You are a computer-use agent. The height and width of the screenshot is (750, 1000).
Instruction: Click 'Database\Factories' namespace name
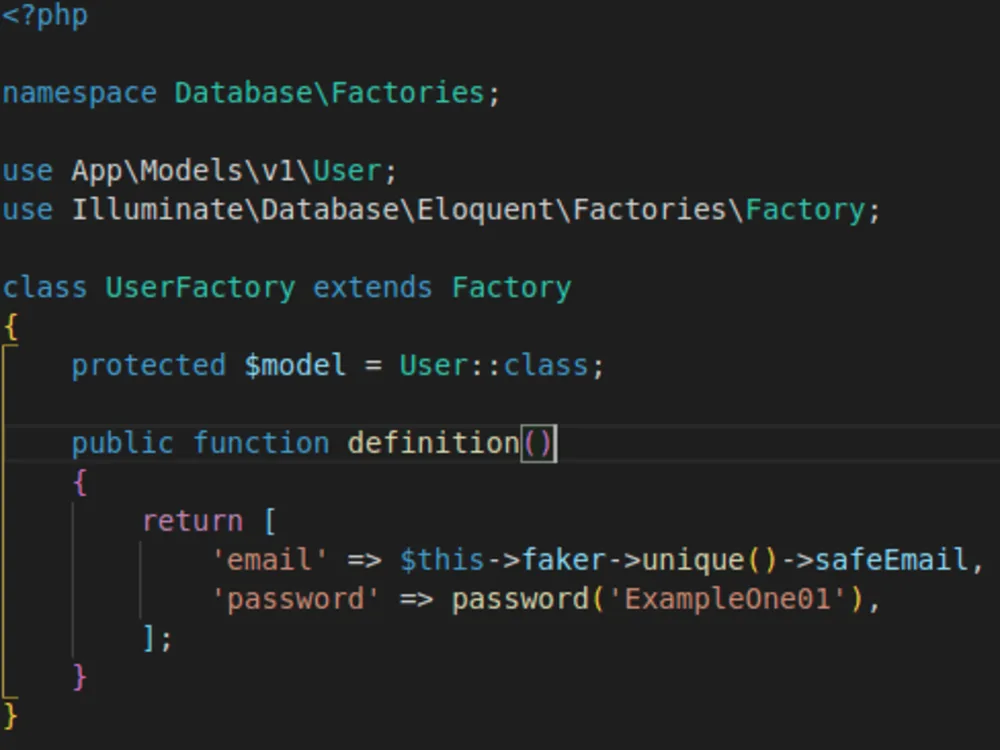click(x=330, y=93)
